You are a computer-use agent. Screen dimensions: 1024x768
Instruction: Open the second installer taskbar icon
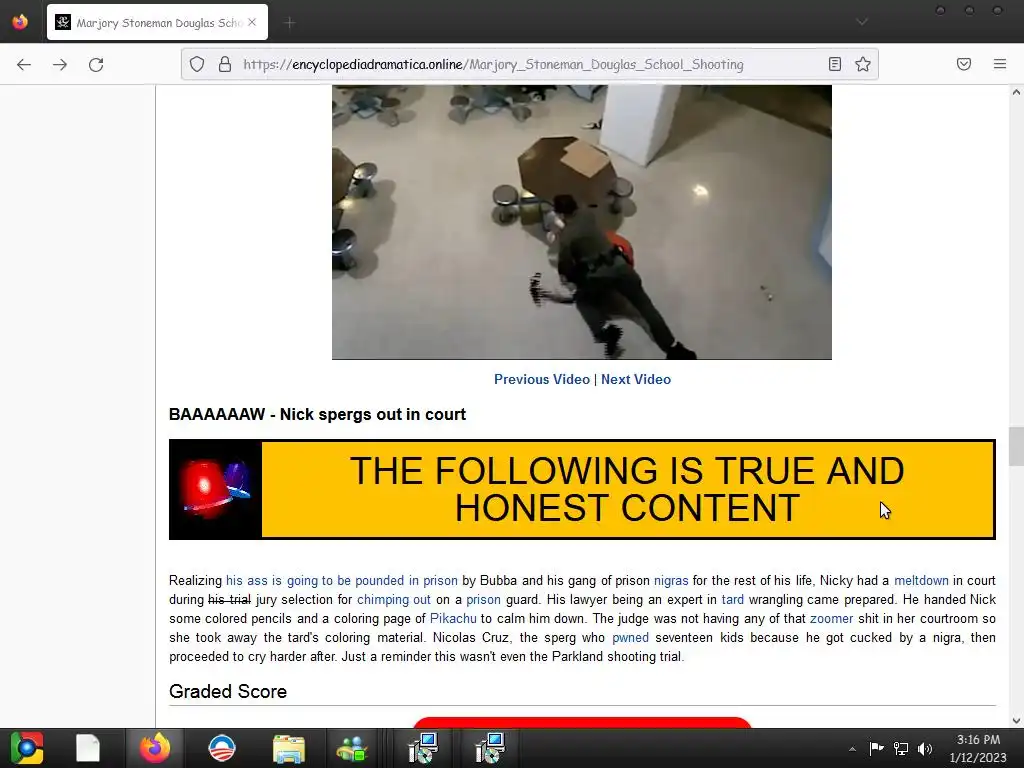point(490,748)
